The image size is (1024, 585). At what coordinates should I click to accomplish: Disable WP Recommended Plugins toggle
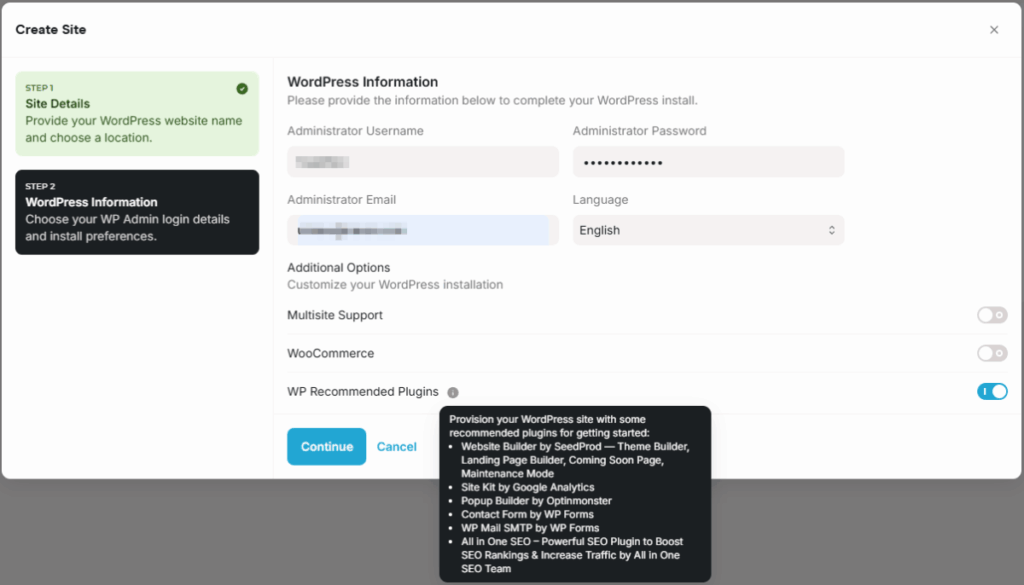coord(992,391)
